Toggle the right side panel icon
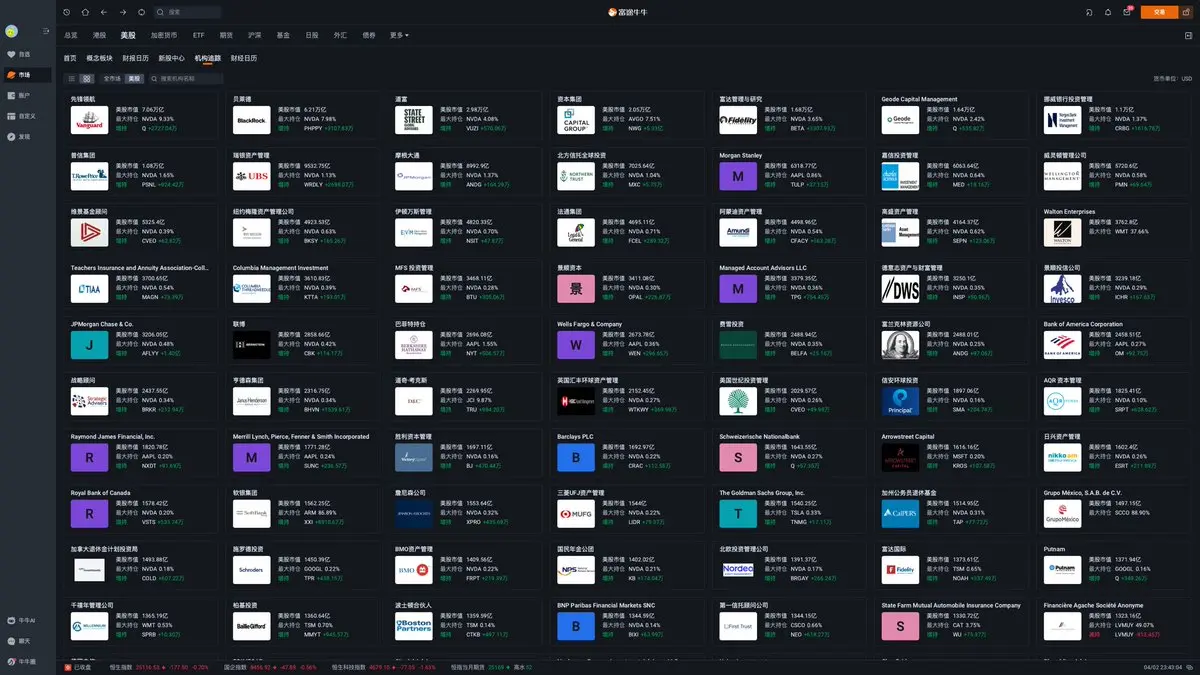The image size is (1200, 675). point(1188,35)
